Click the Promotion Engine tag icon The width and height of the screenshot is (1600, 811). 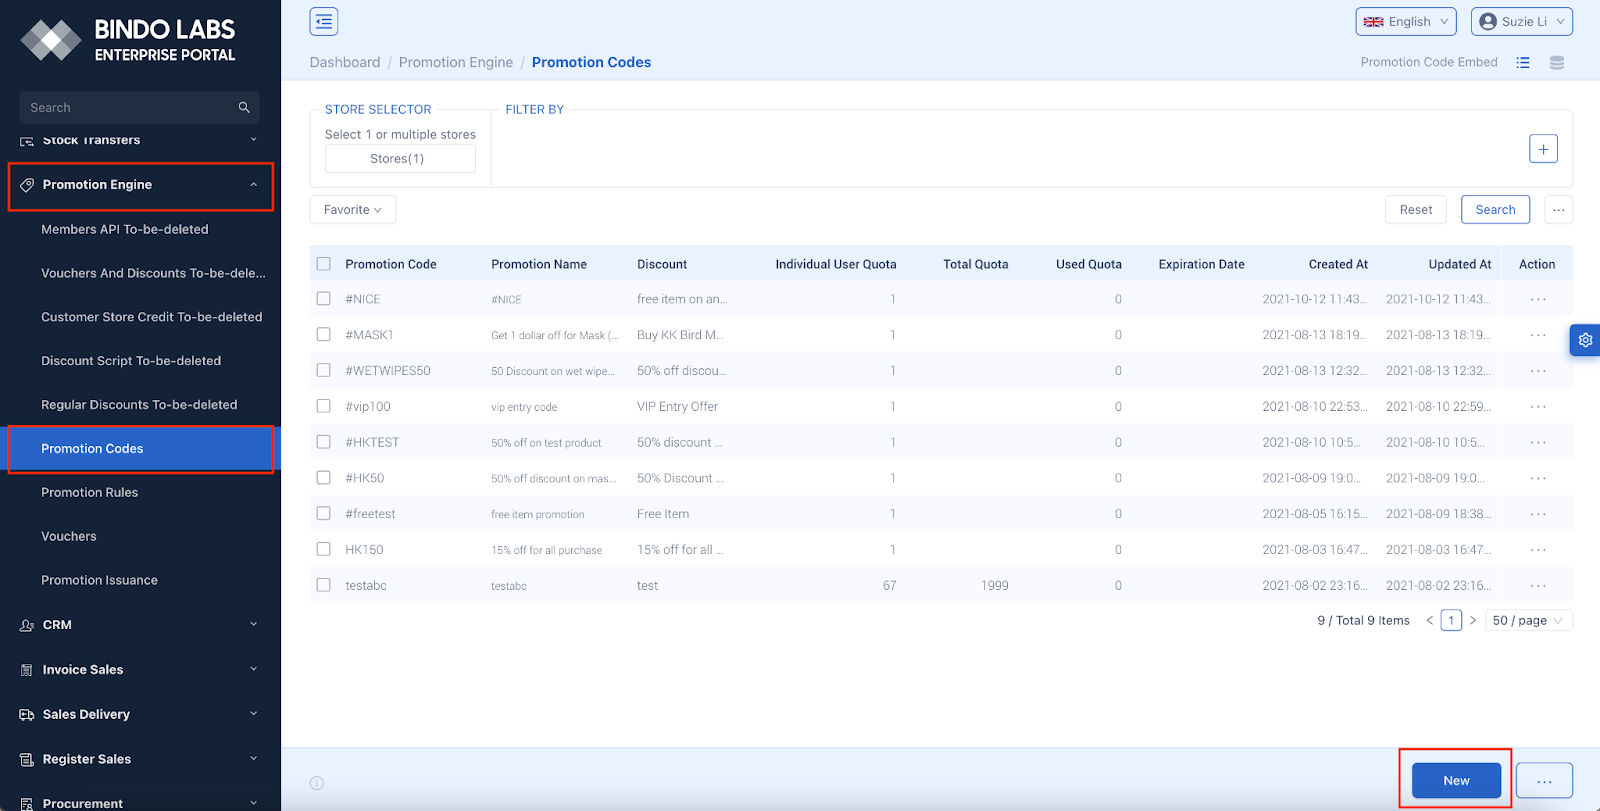pyautogui.click(x=27, y=185)
